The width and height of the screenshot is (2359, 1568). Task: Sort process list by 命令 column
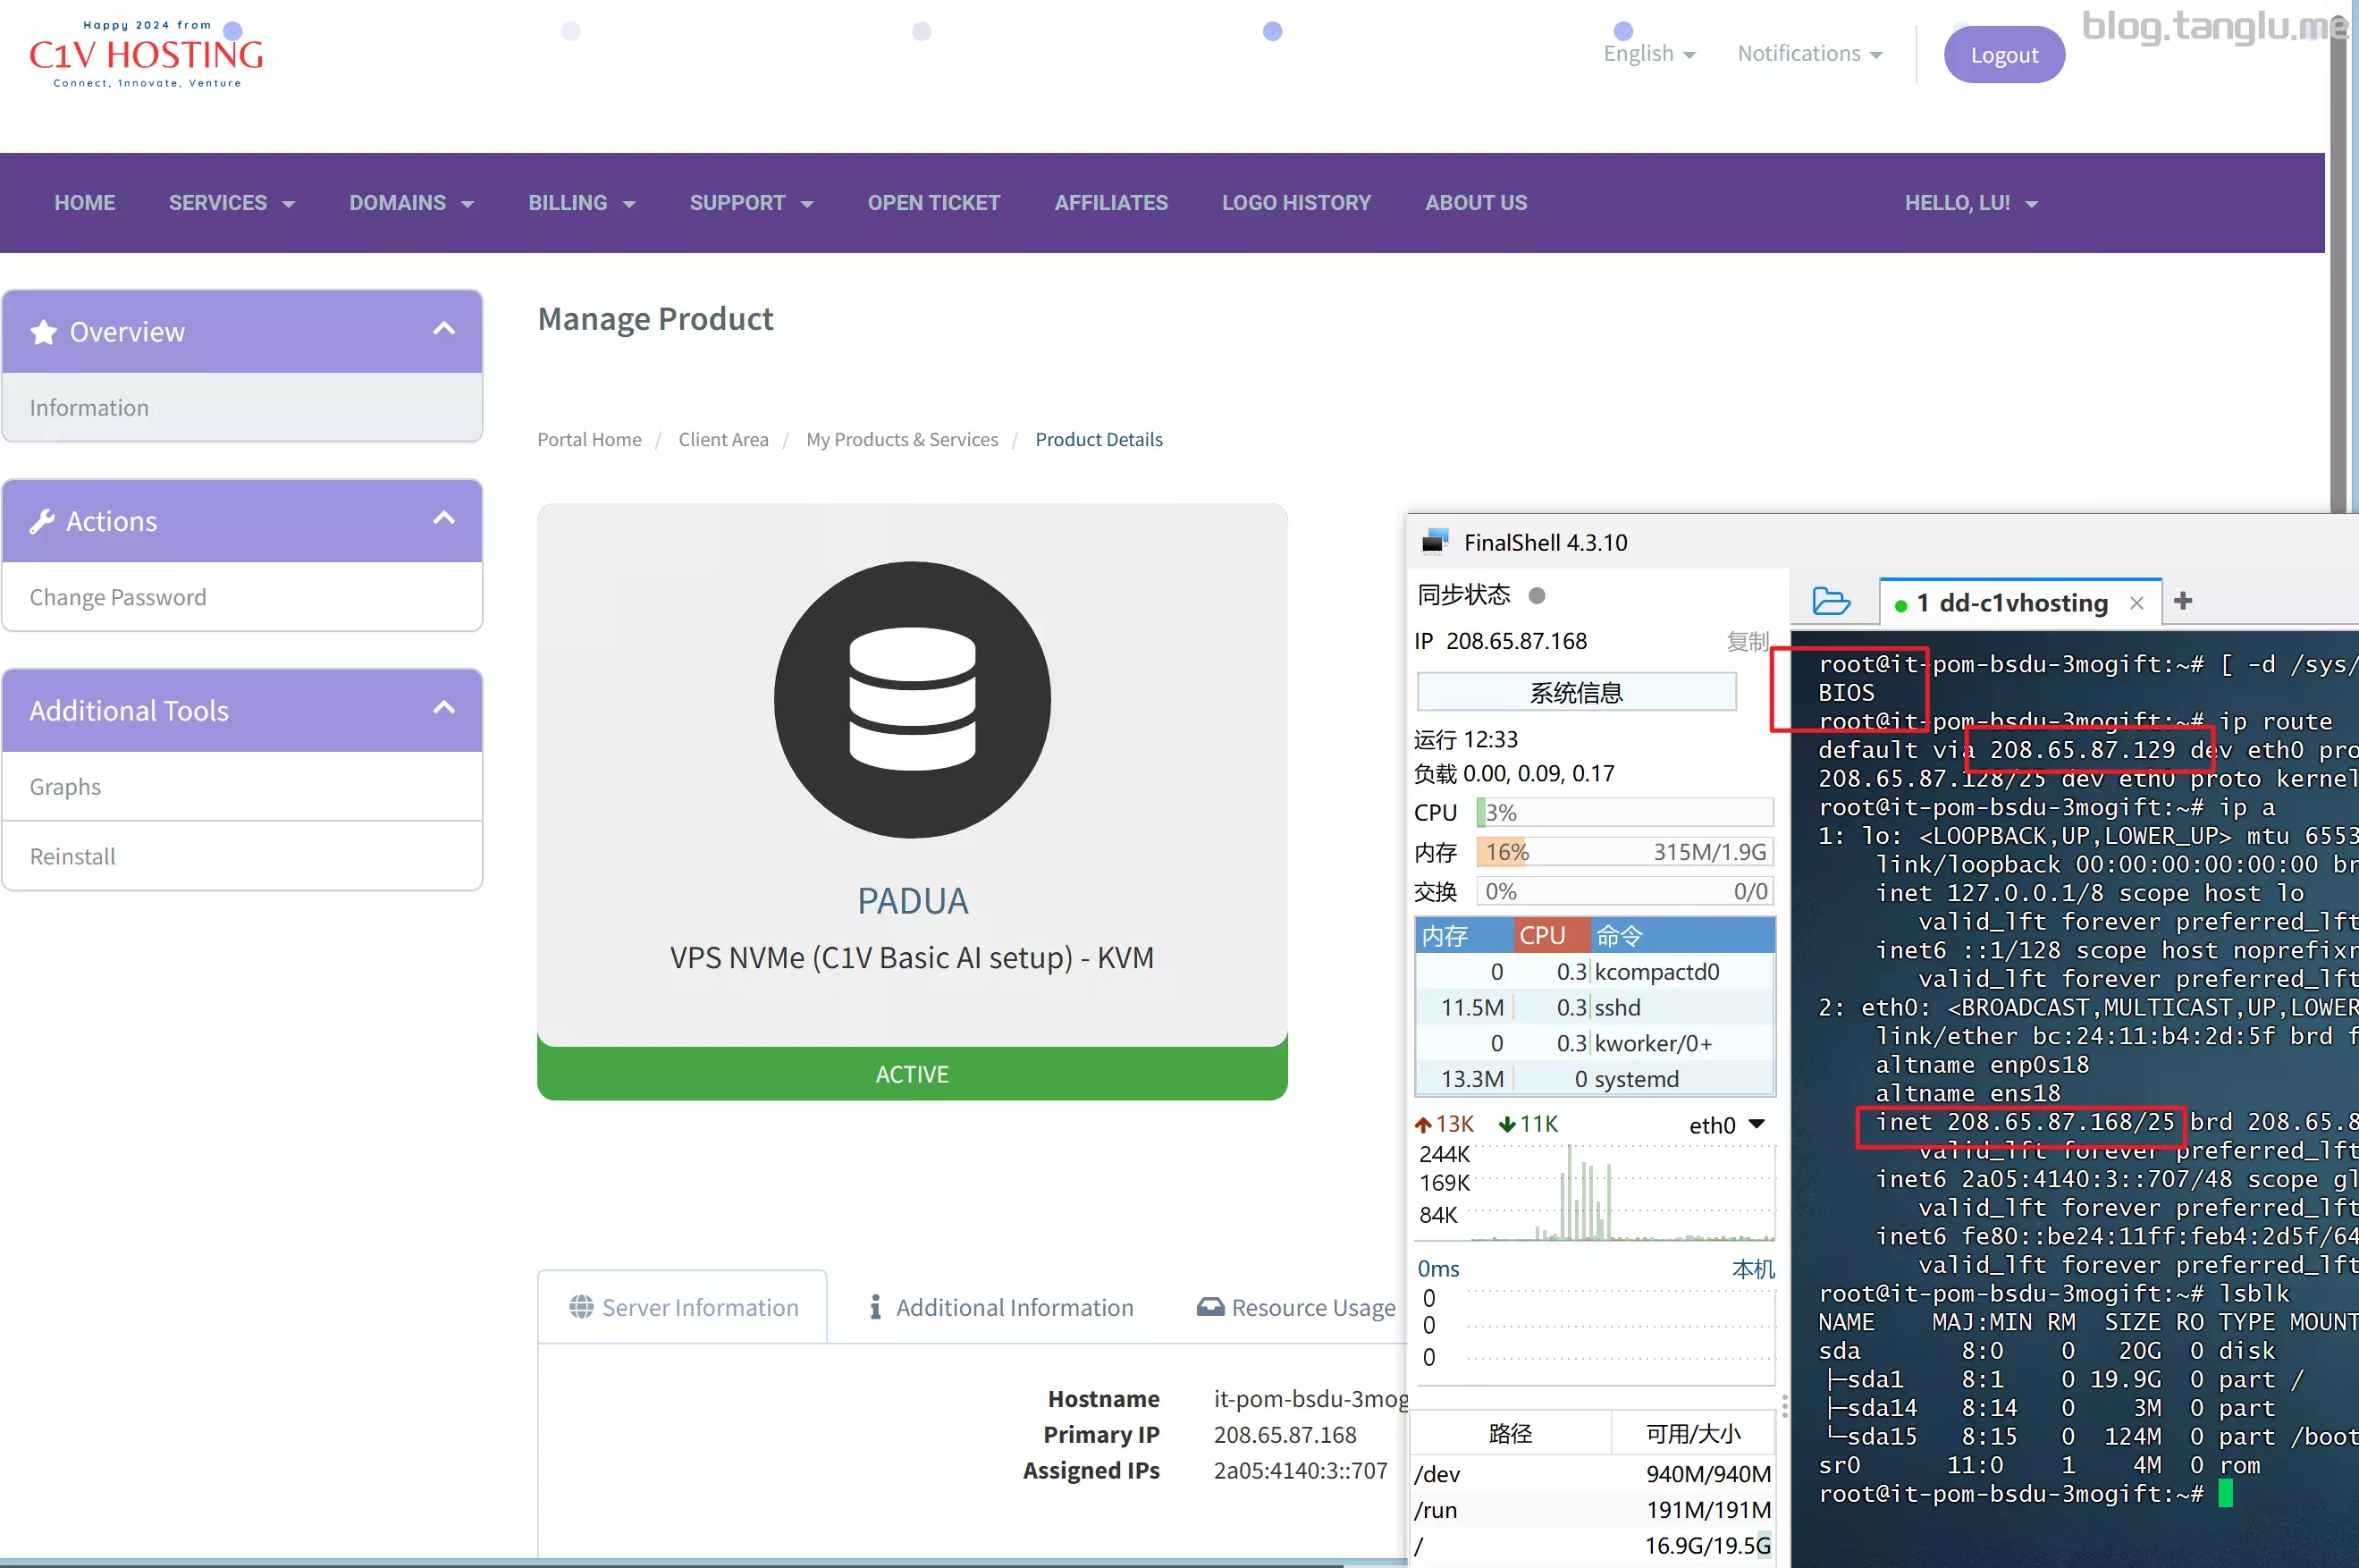[1683, 936]
